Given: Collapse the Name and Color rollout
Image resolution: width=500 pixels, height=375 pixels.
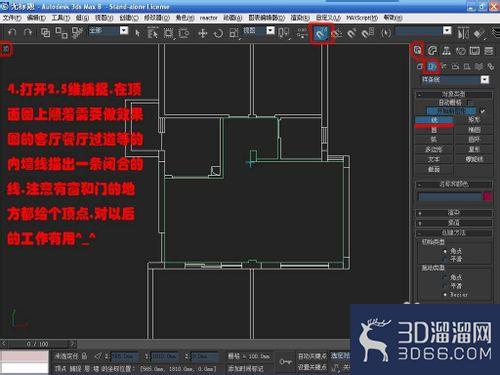Looking at the screenshot, I should point(454,184).
